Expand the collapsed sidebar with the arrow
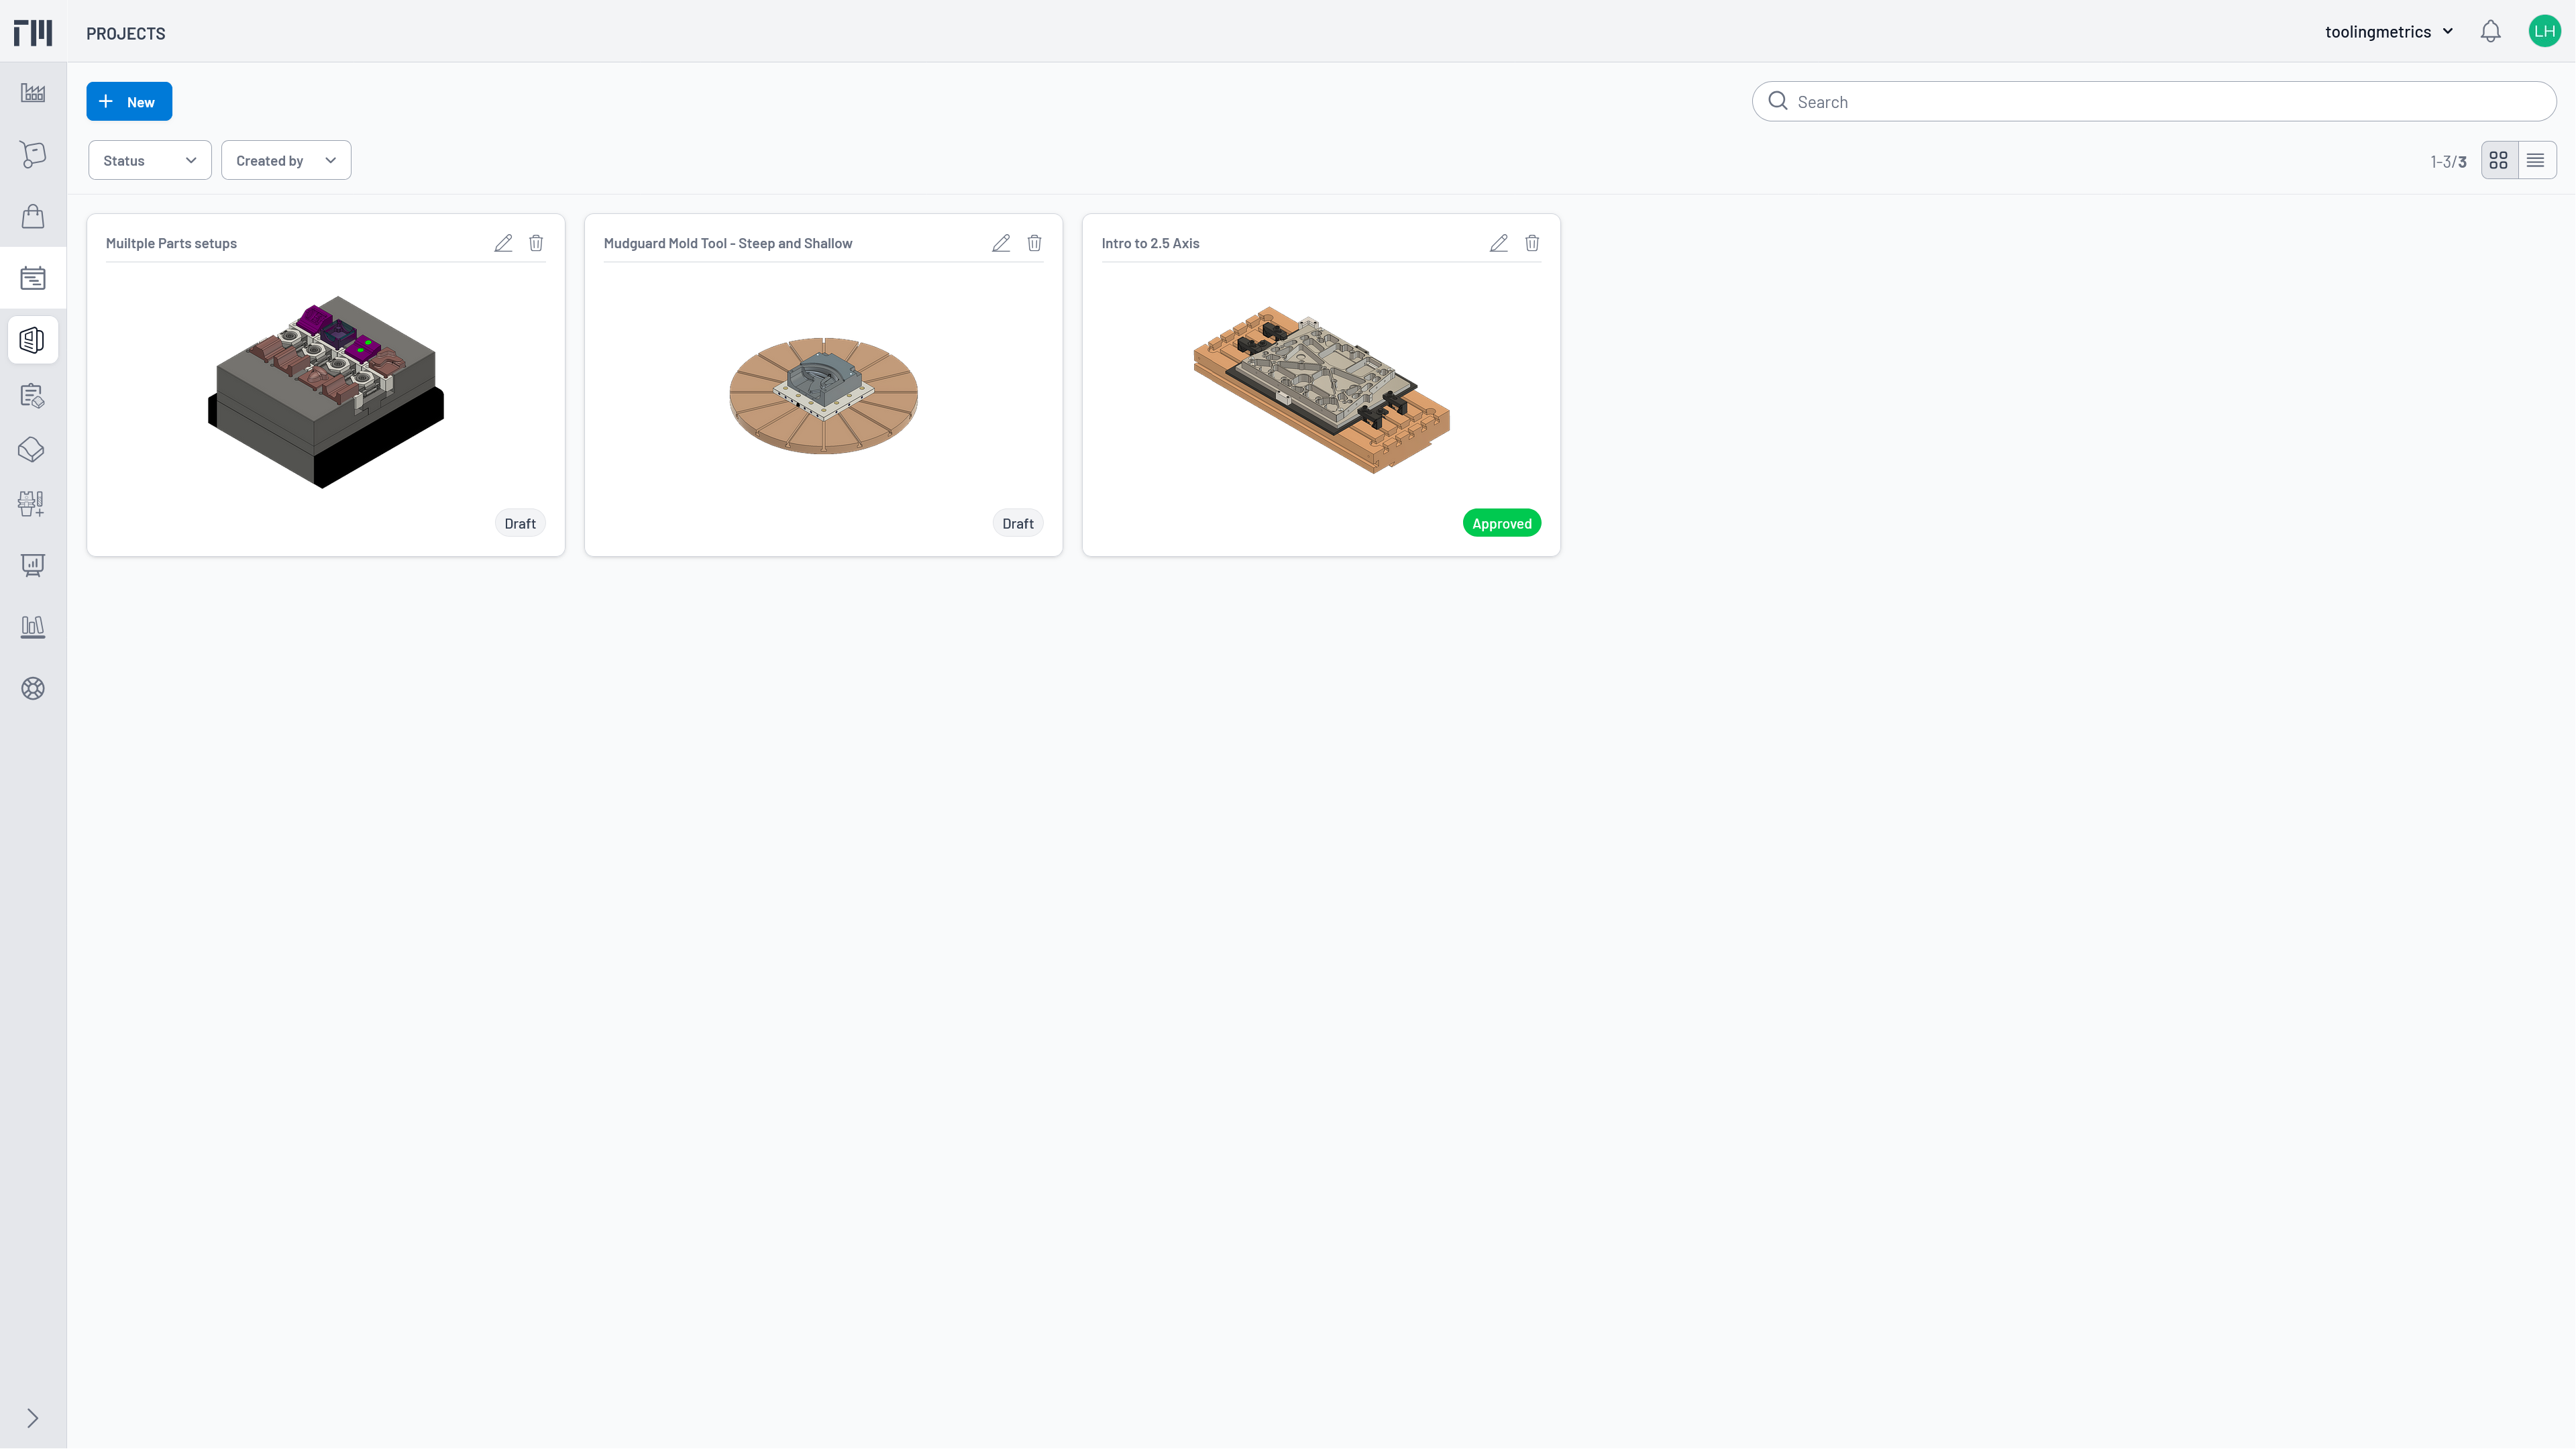The width and height of the screenshot is (2576, 1449). 32,1418
